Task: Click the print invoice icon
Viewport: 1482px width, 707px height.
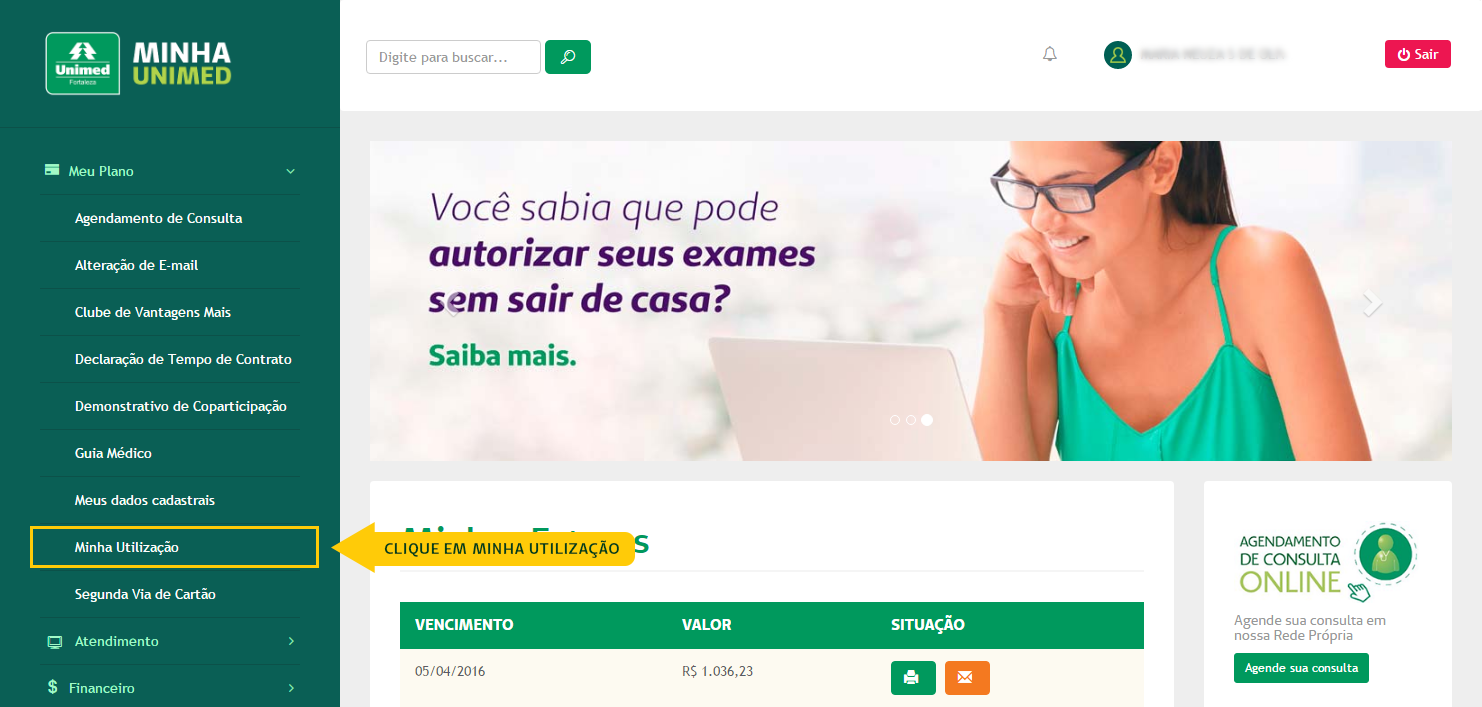Action: 913,678
